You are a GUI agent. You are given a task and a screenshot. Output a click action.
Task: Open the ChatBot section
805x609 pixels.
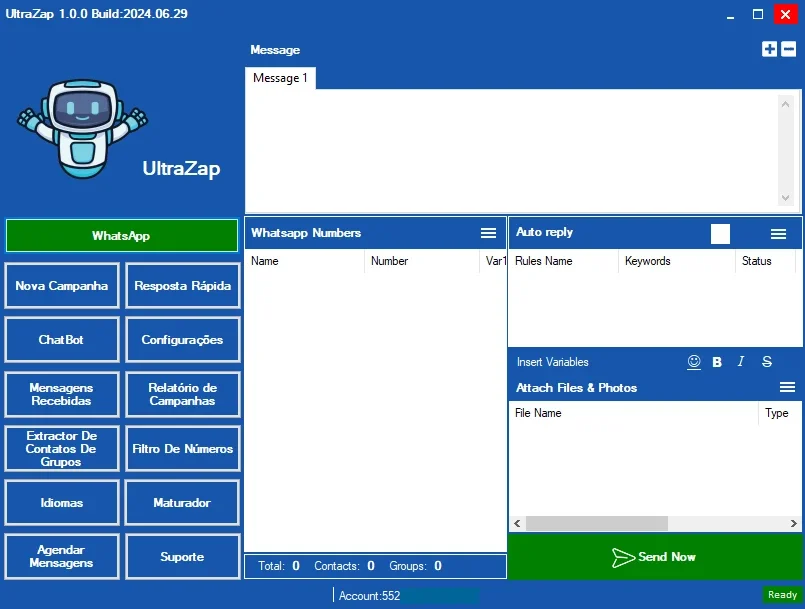pos(62,339)
